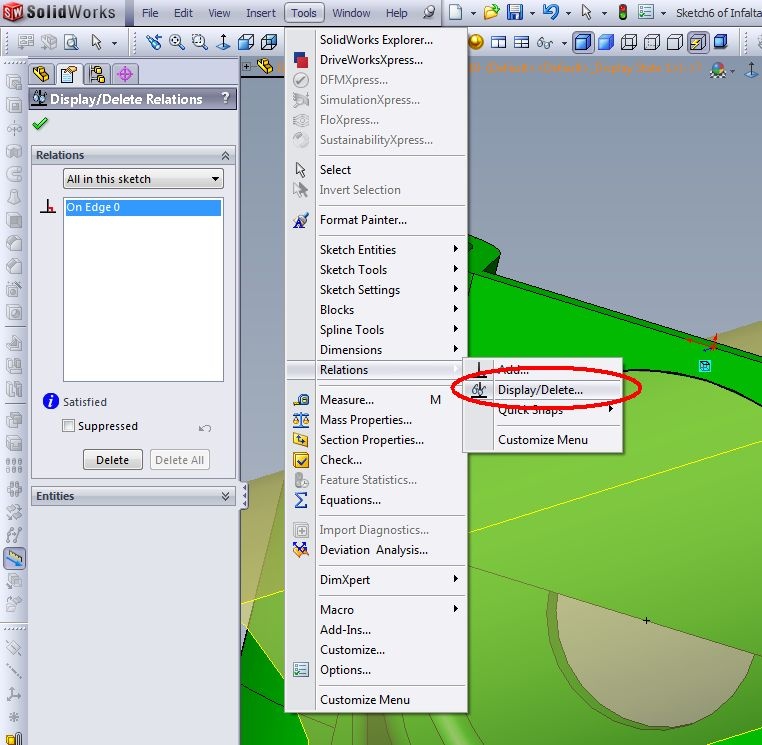Open the ConfigurationManager tab

pos(97,74)
